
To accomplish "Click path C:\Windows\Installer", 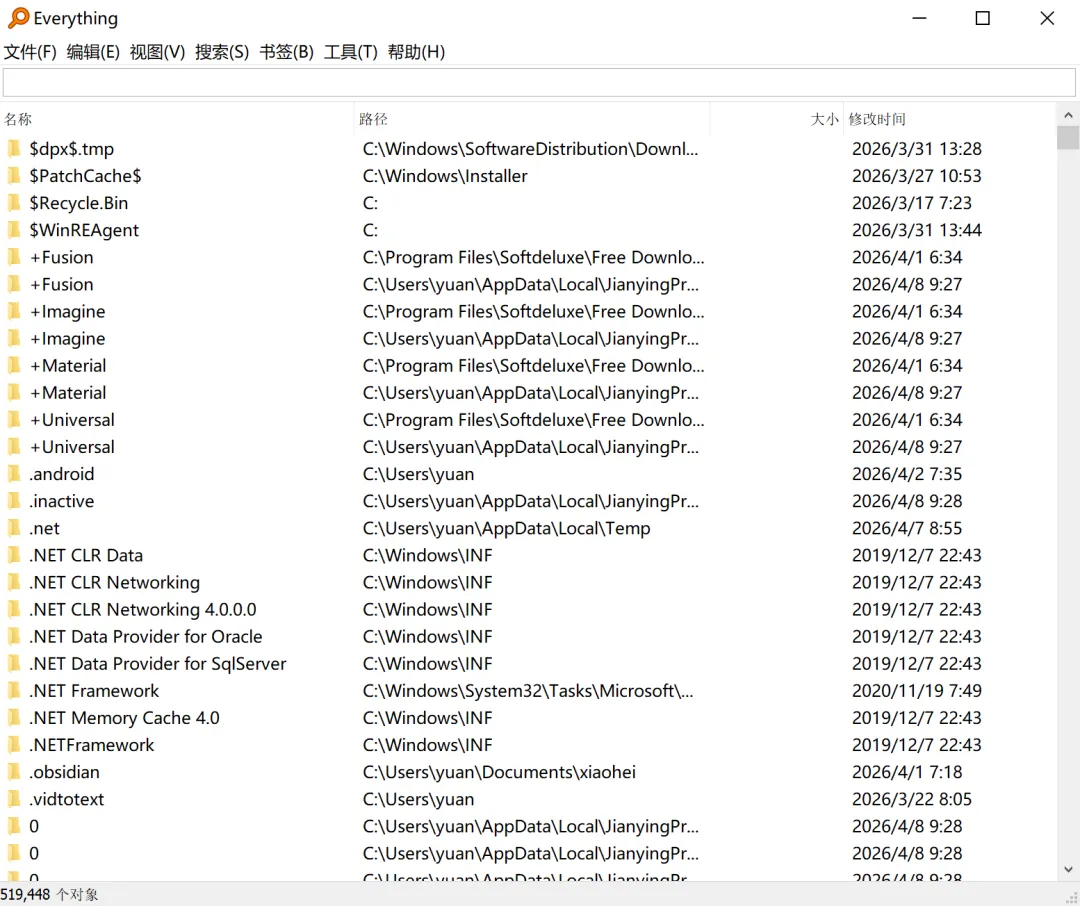I will (445, 176).
